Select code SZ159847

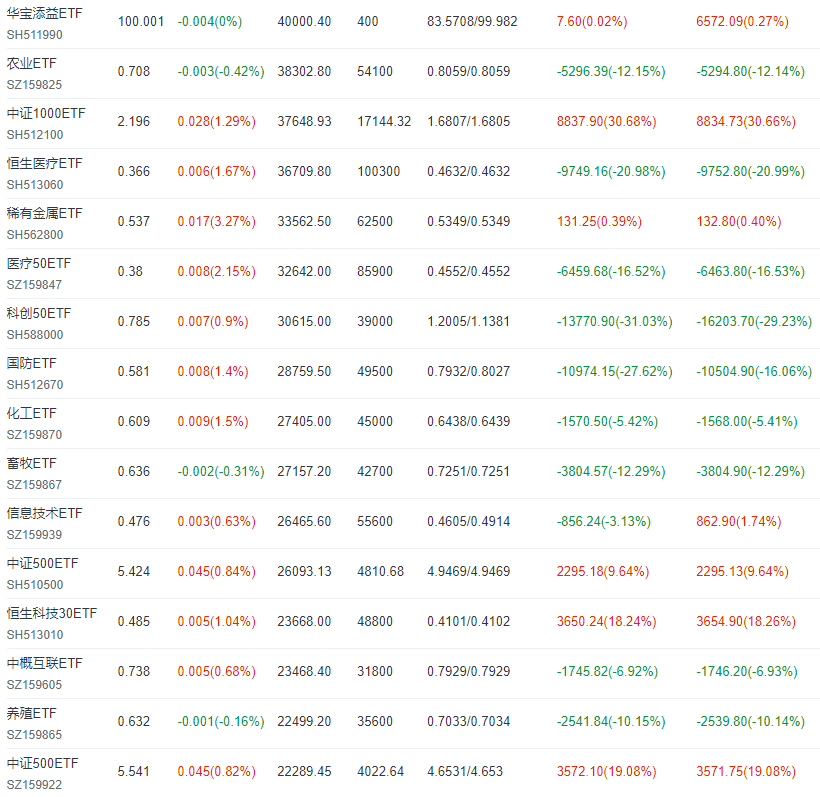coord(35,285)
